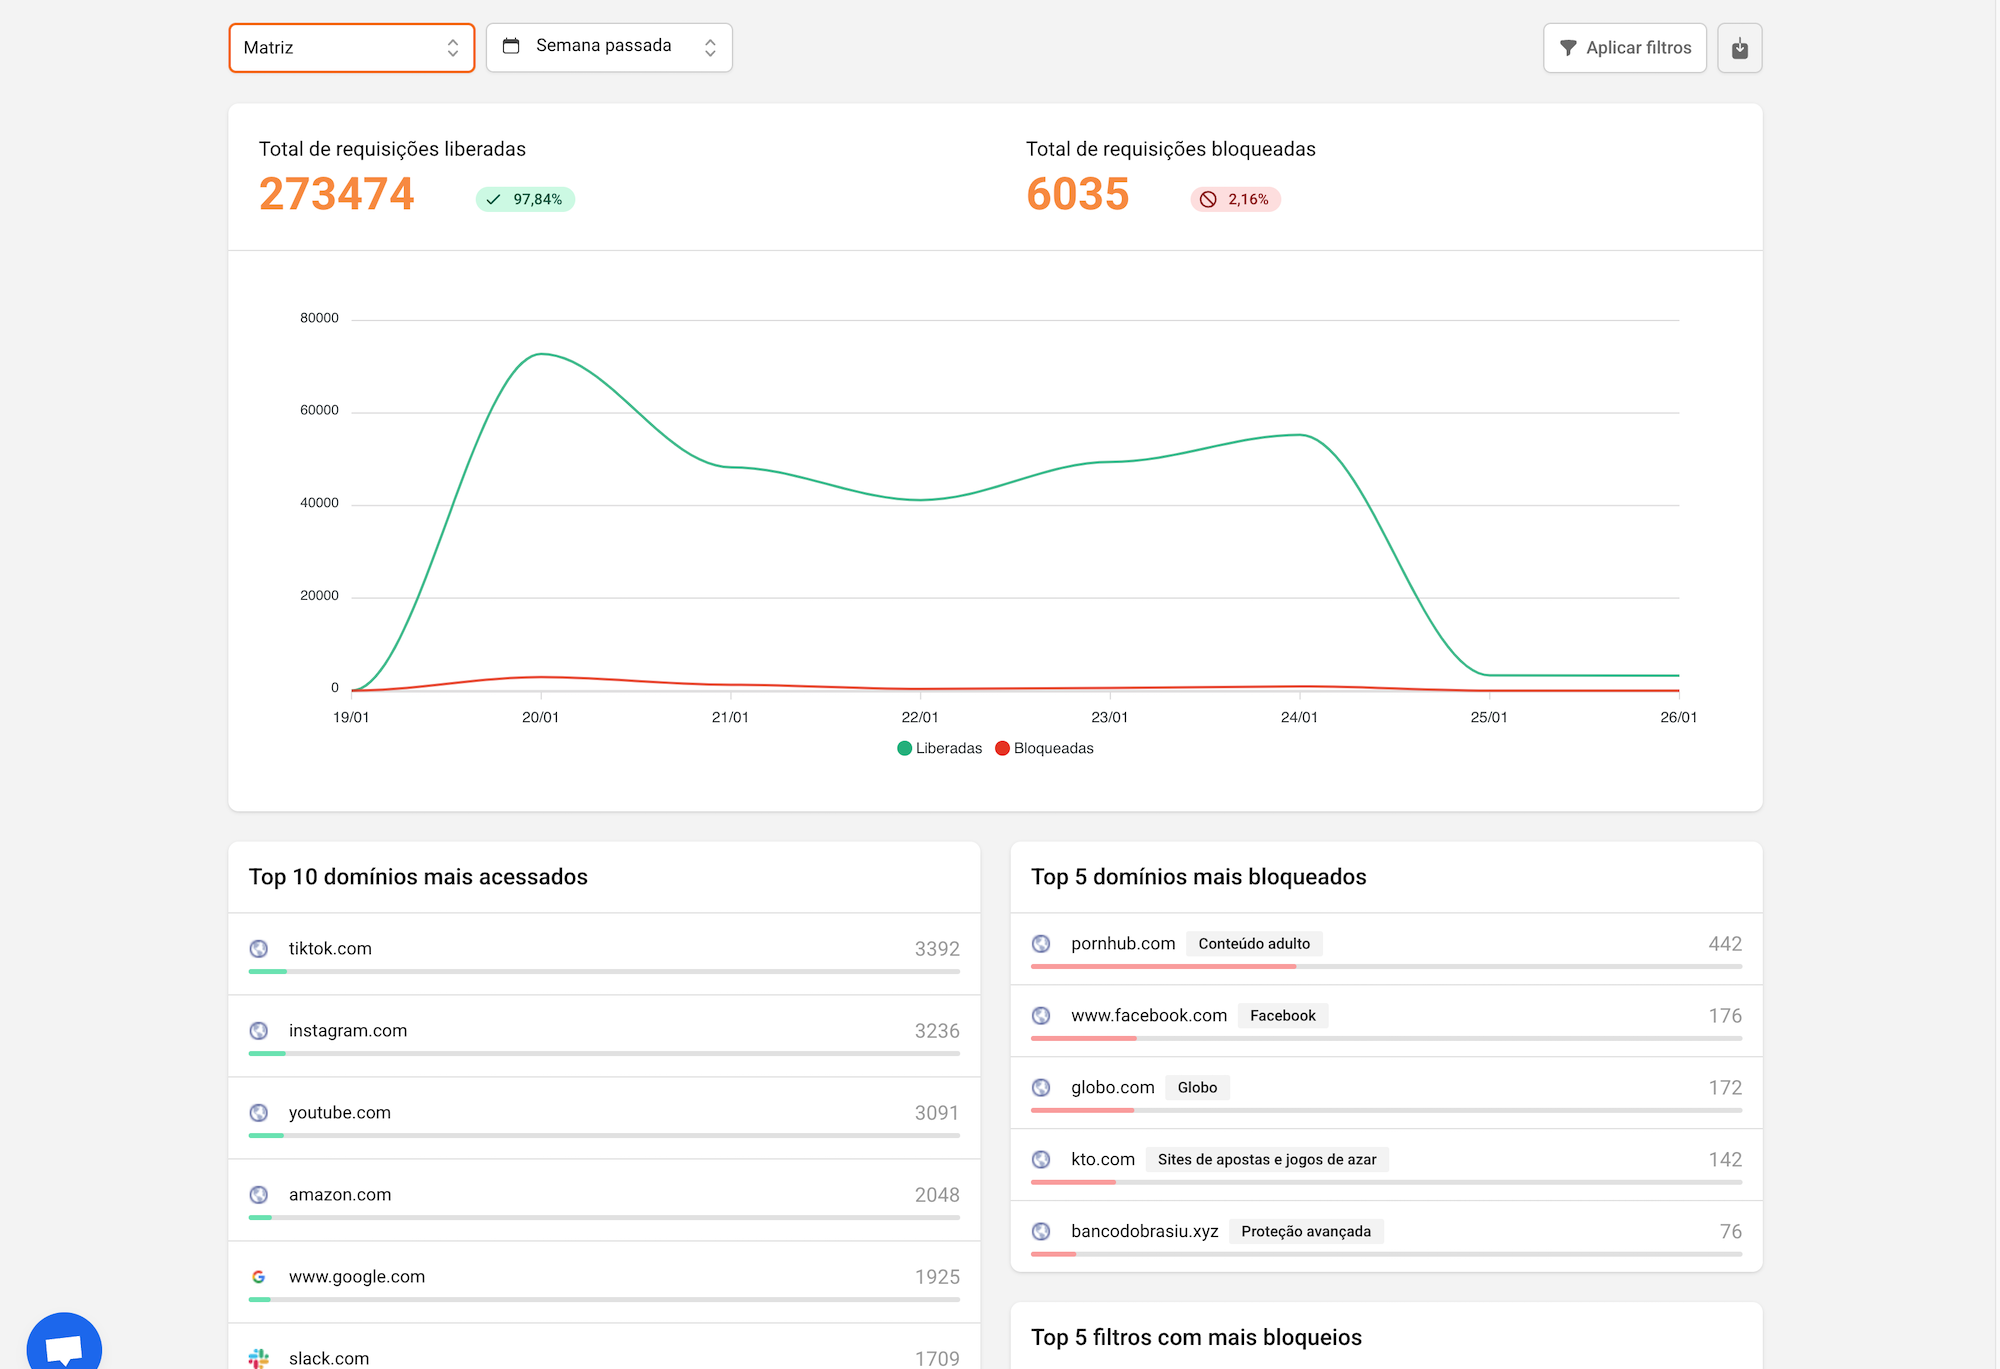The height and width of the screenshot is (1369, 2000).
Task: Click the www.google.com domain name
Action: pos(357,1276)
